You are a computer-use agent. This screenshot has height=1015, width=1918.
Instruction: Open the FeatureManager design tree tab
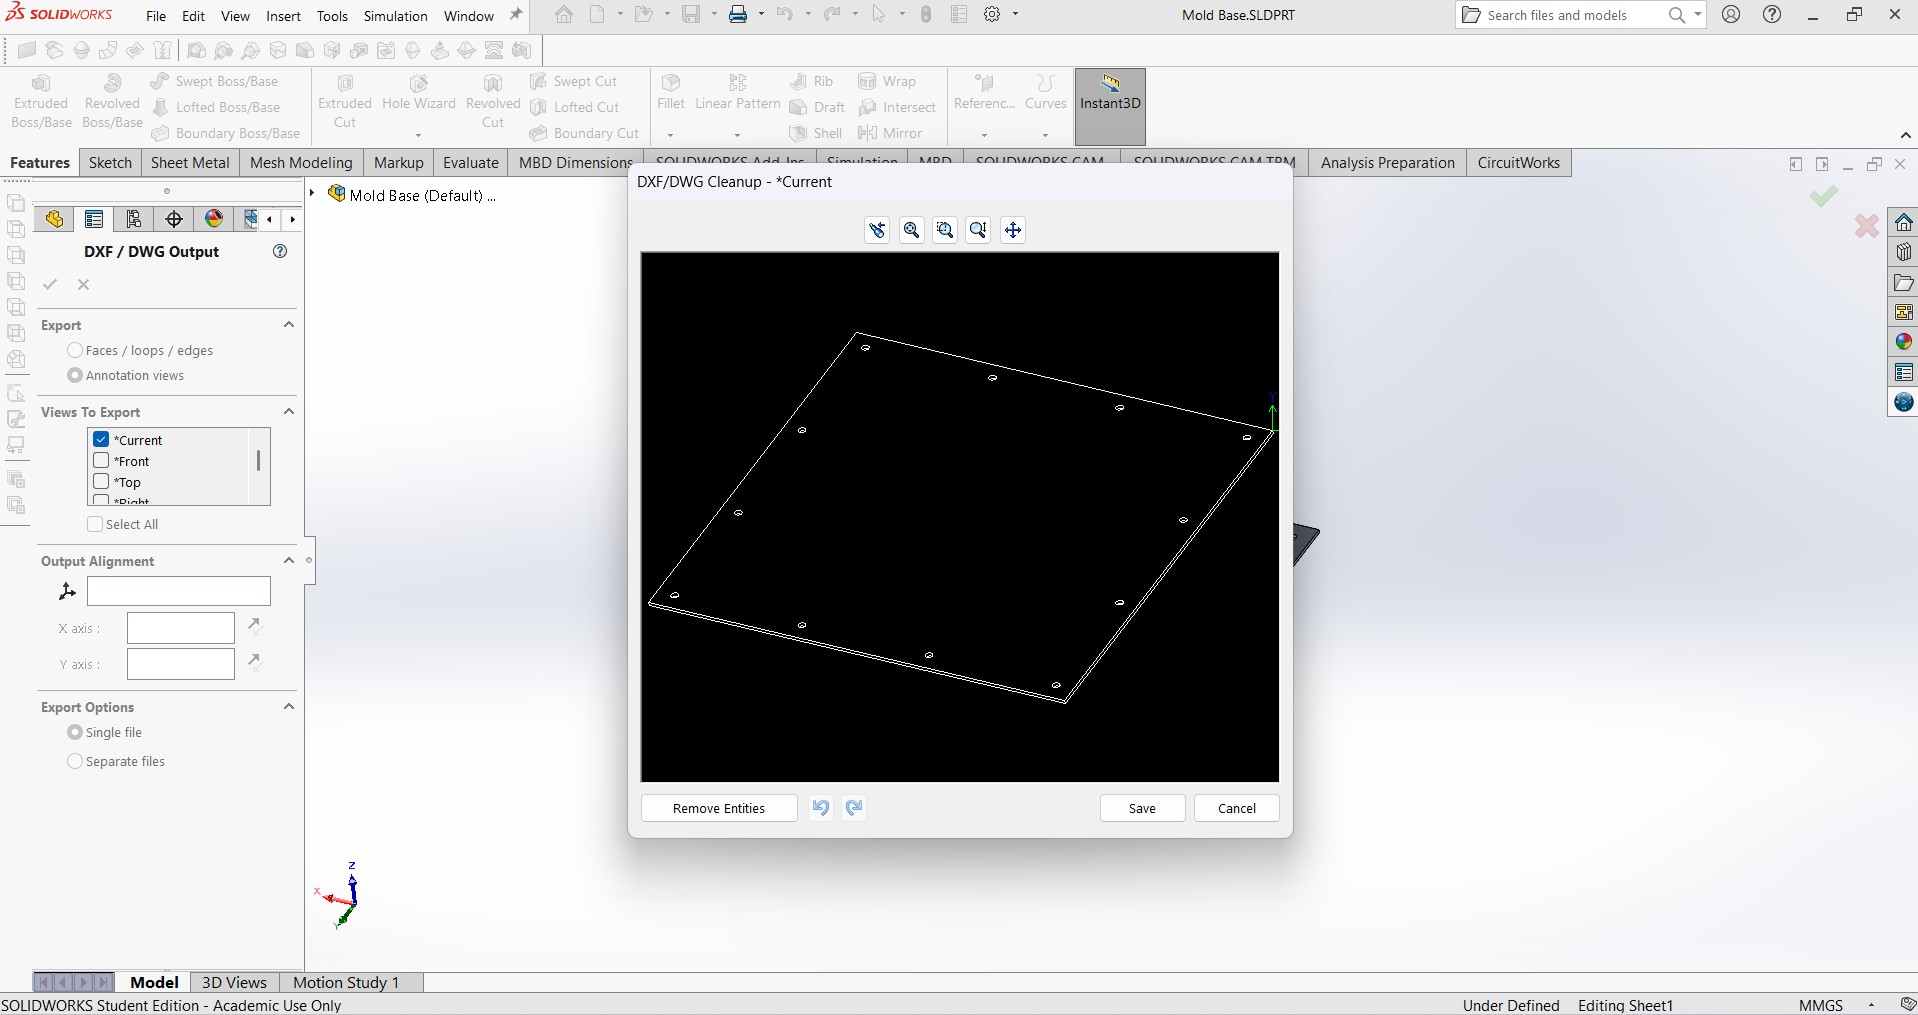coord(54,219)
